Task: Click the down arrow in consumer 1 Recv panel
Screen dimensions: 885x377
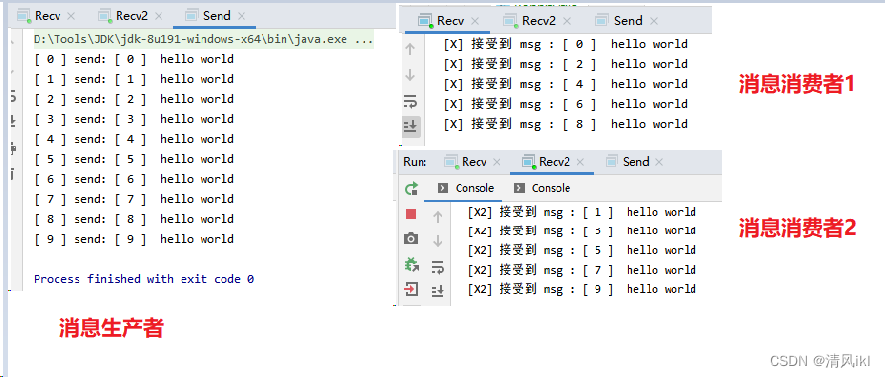Action: coord(410,75)
